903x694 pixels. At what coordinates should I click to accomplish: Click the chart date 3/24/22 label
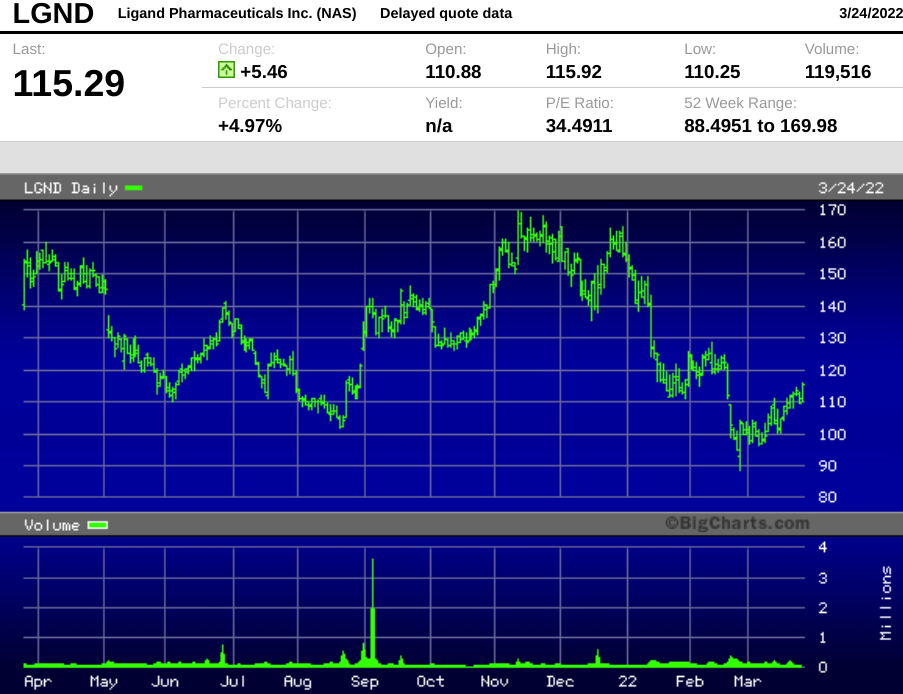[x=851, y=188]
